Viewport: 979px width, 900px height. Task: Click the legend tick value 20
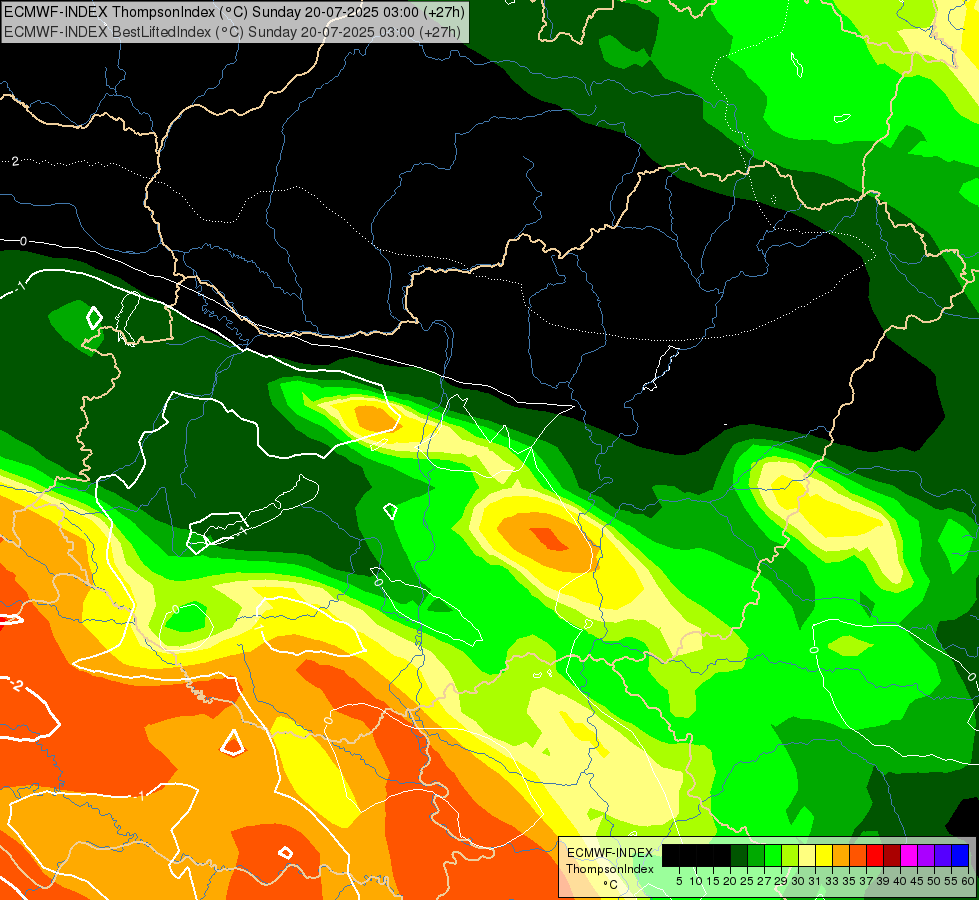click(730, 881)
